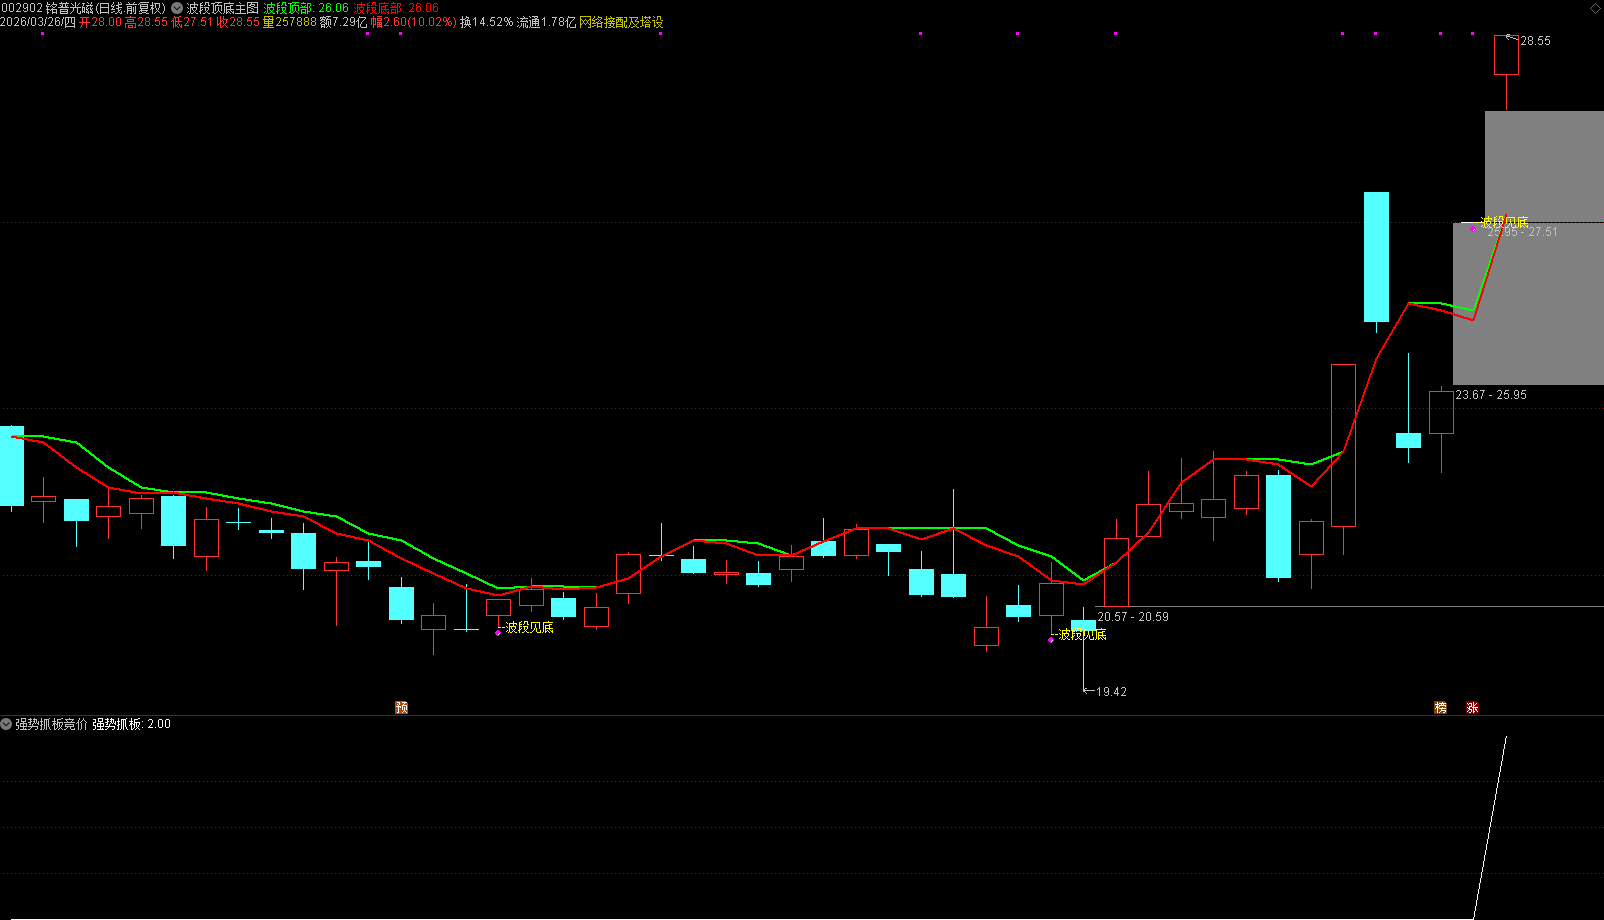Click the 涨 event marker icon
1604x920 pixels.
tap(1472, 707)
